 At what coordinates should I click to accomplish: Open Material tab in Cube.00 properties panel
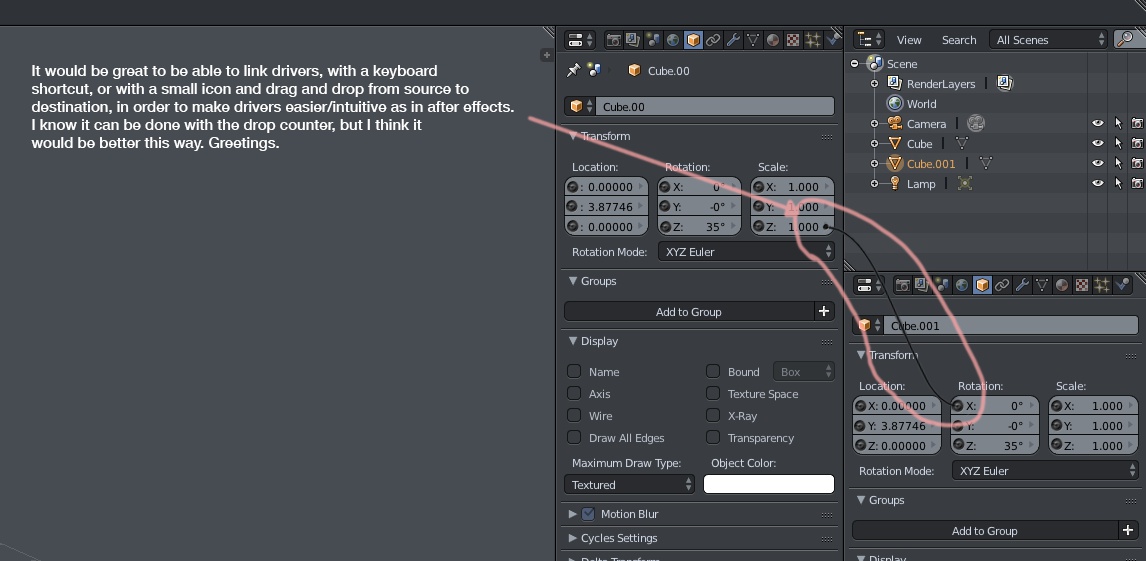click(773, 40)
